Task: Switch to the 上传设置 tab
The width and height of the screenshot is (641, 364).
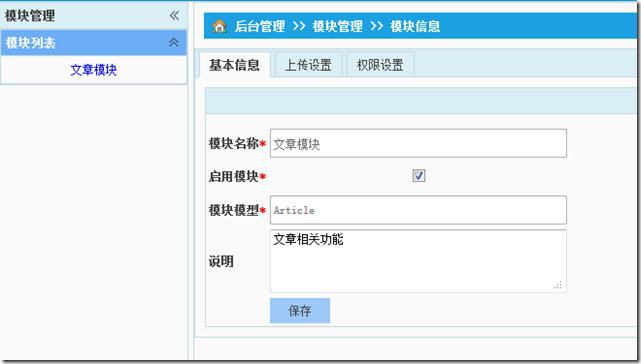Action: point(308,65)
